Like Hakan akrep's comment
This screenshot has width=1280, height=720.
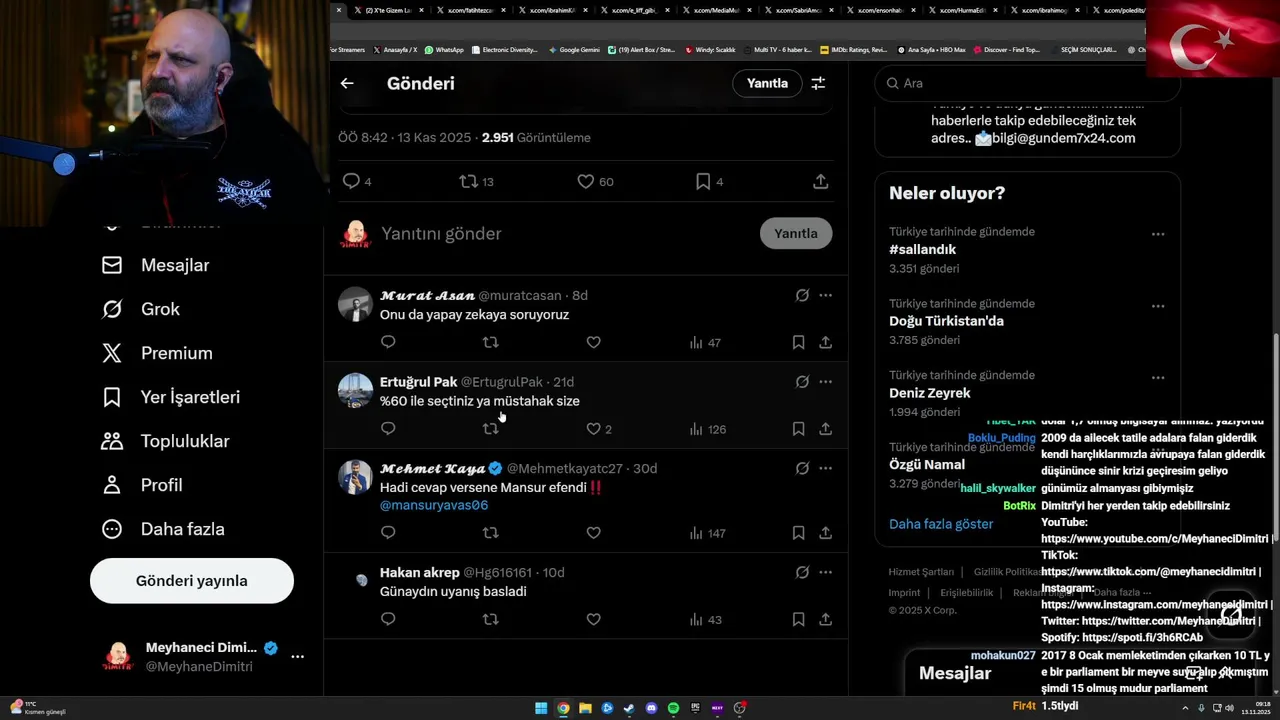pyautogui.click(x=593, y=619)
